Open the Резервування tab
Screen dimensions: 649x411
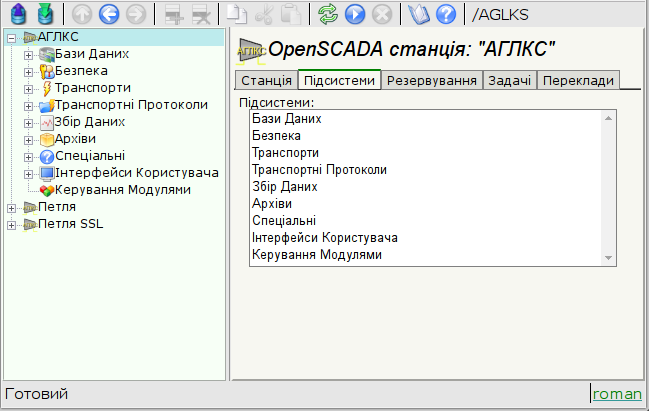tap(431, 80)
